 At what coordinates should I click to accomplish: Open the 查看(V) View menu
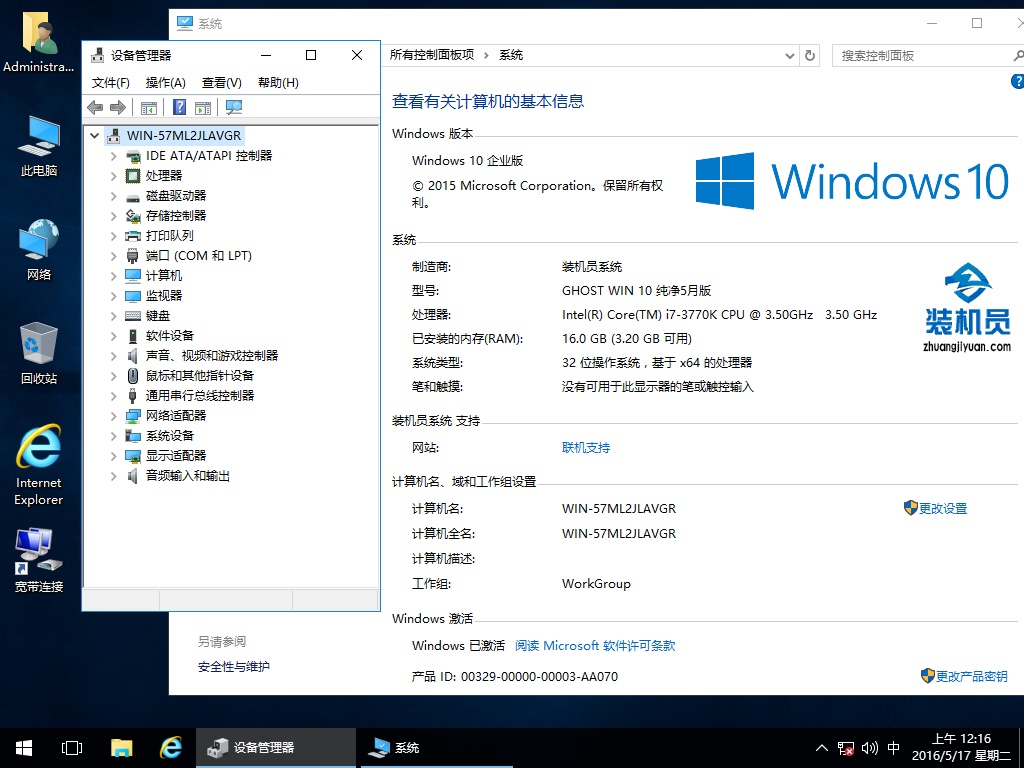pos(221,83)
